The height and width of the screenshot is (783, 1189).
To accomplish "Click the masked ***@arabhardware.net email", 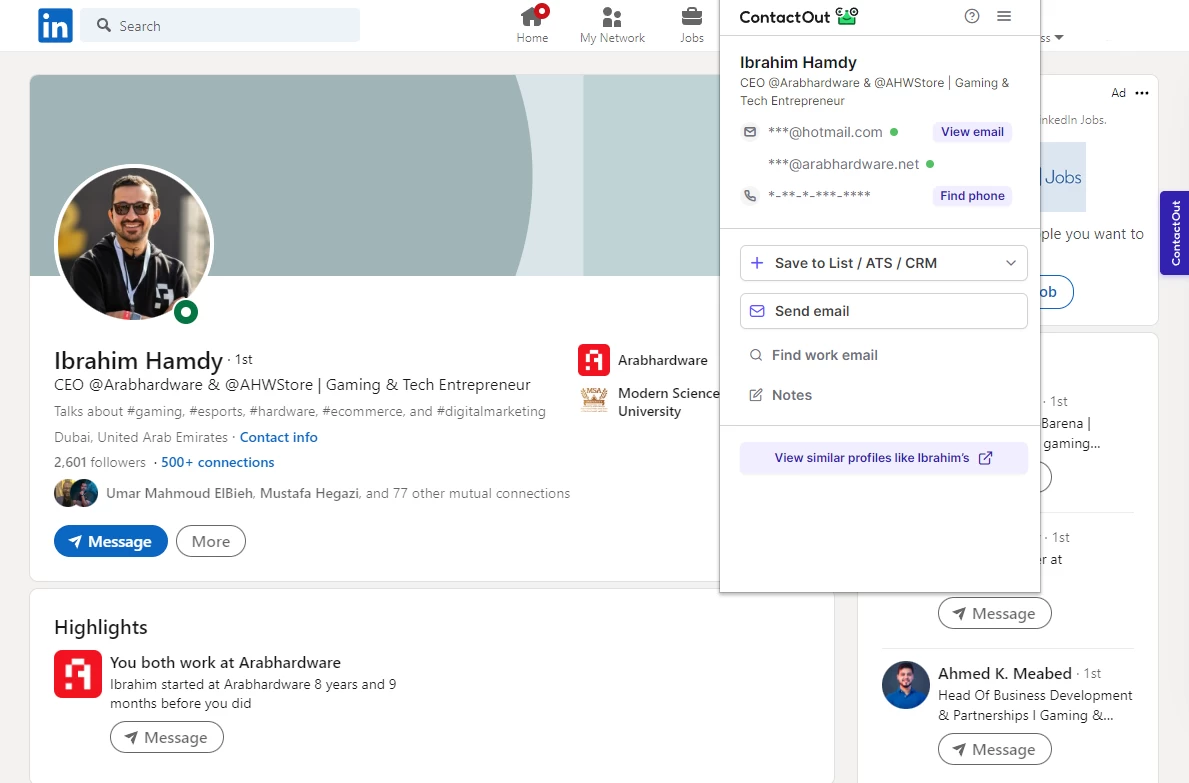I will click(x=843, y=164).
